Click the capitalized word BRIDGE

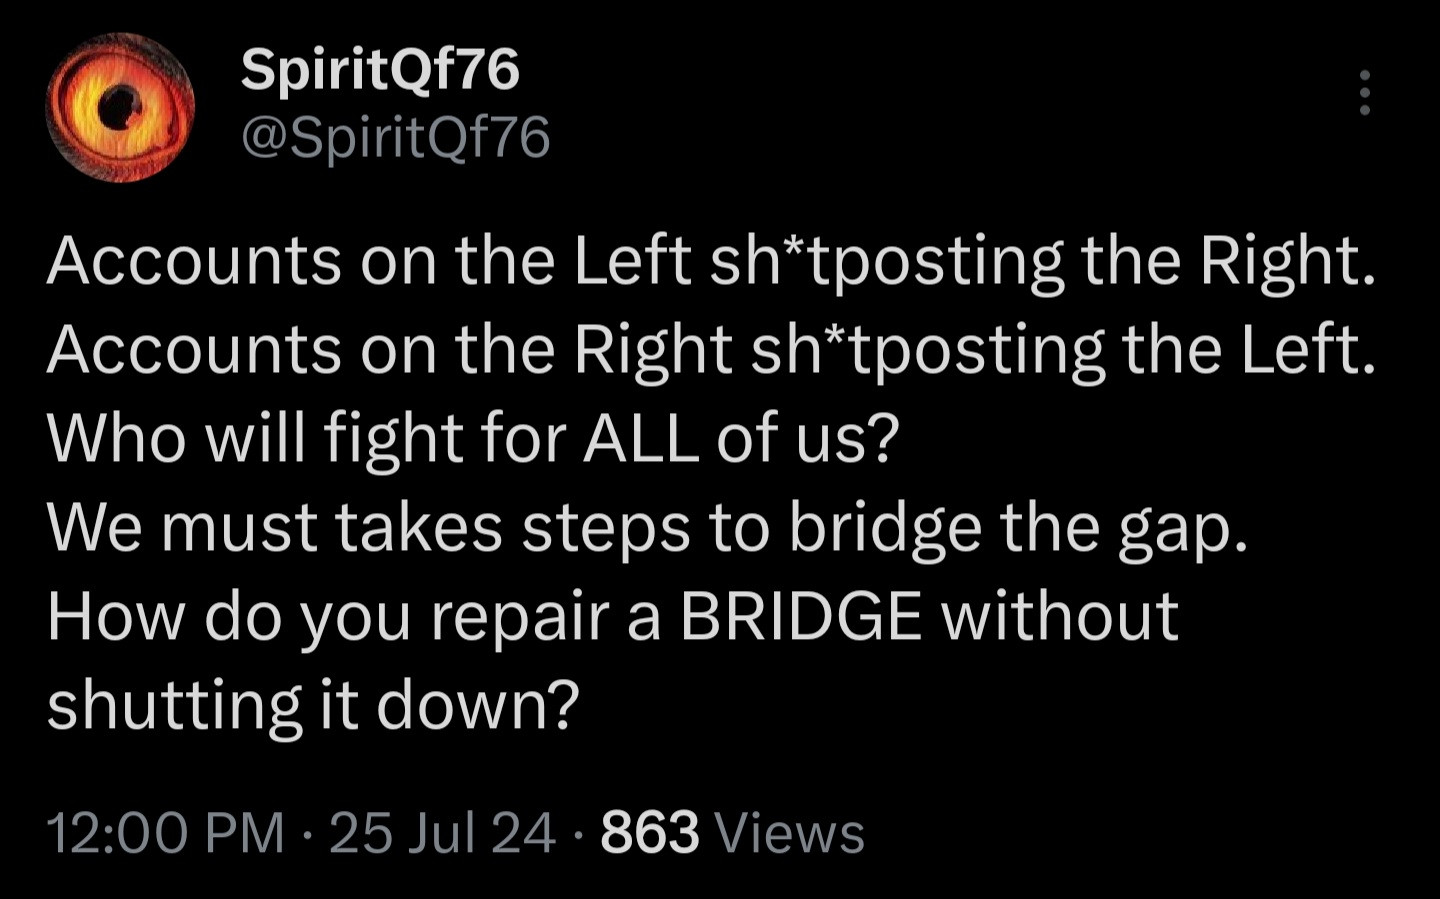click(800, 616)
